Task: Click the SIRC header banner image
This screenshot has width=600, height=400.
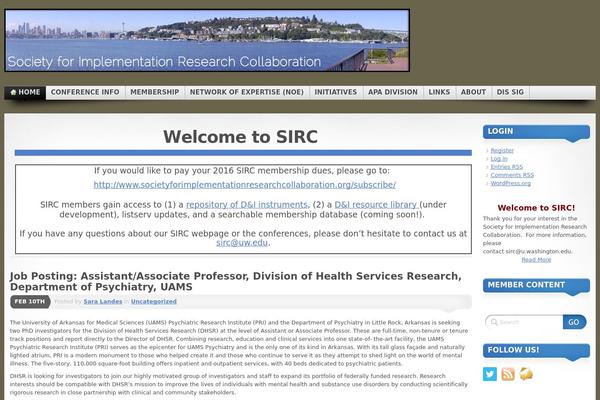Action: click(207, 40)
